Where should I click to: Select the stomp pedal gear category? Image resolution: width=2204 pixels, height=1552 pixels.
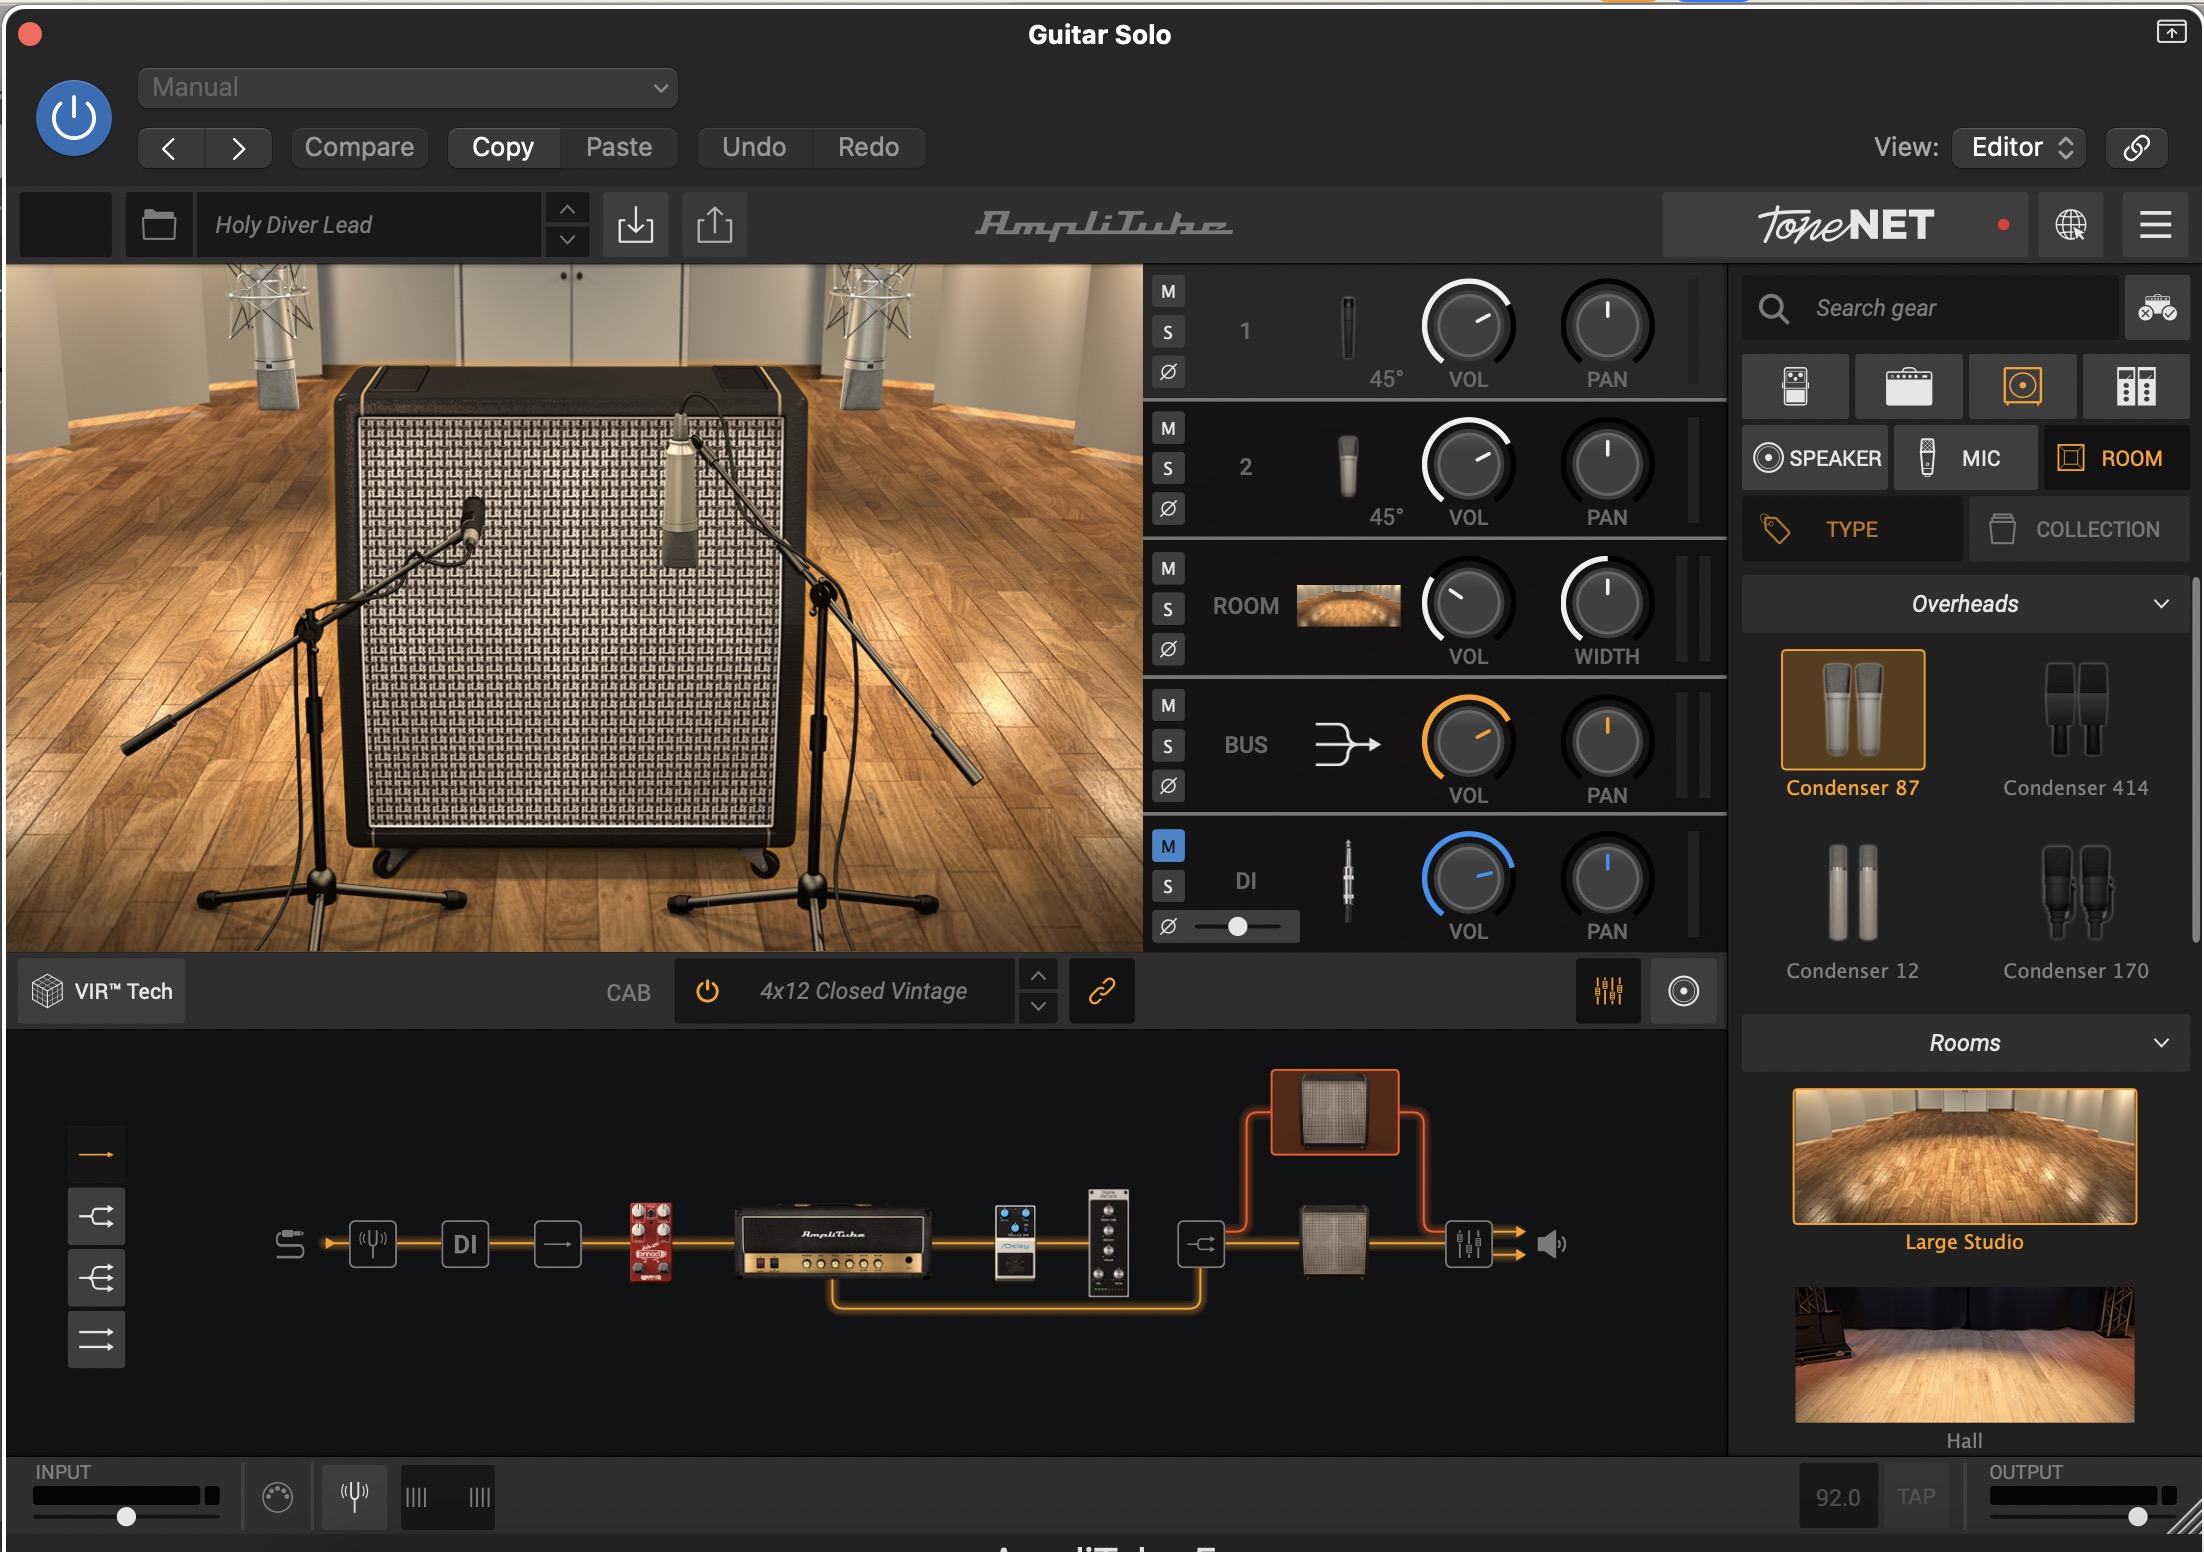coord(1795,386)
